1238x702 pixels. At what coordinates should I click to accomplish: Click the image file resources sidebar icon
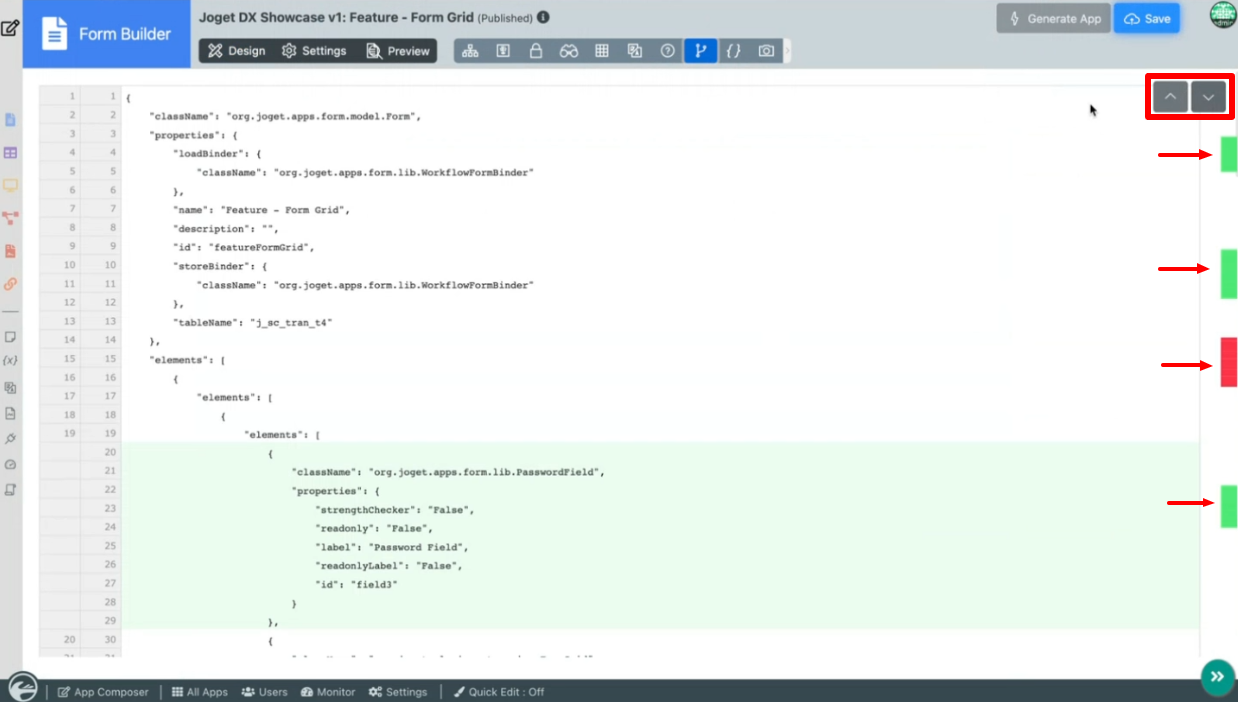[11, 413]
